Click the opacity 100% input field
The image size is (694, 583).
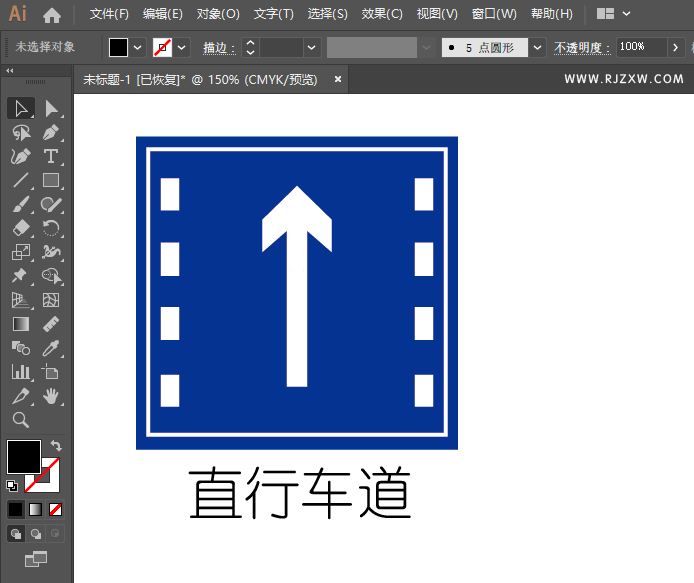(x=641, y=47)
